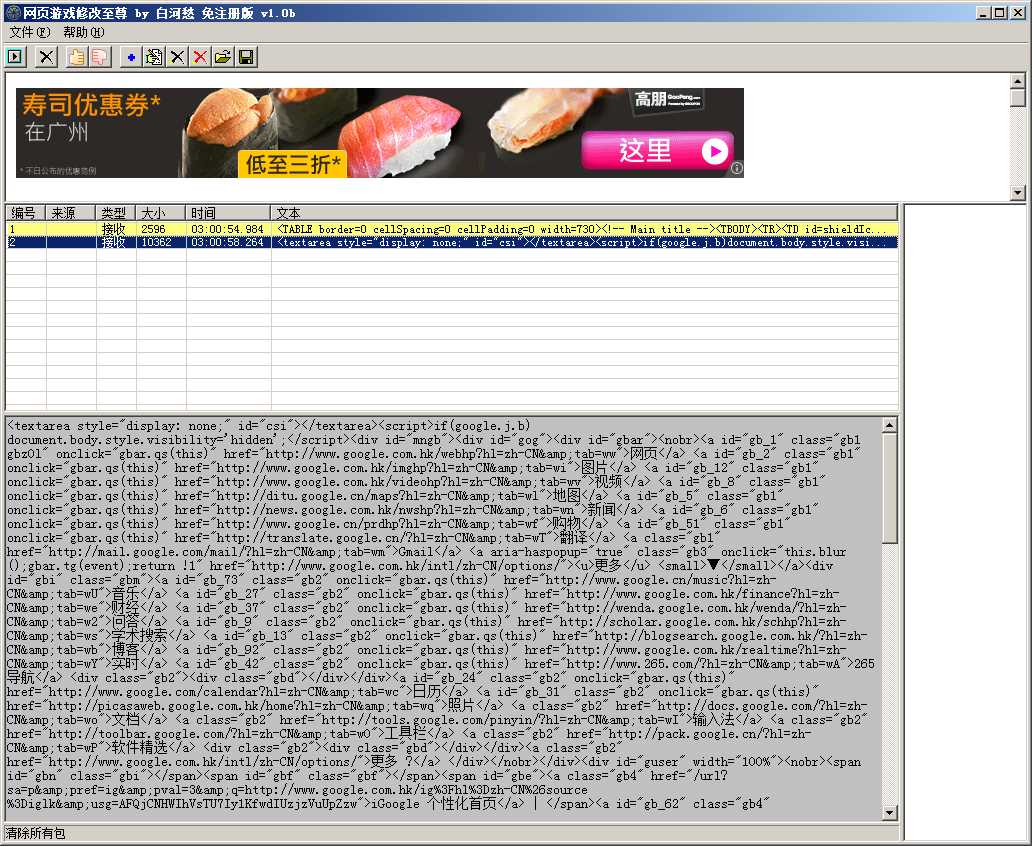Click the floppy disk save icon

246,57
